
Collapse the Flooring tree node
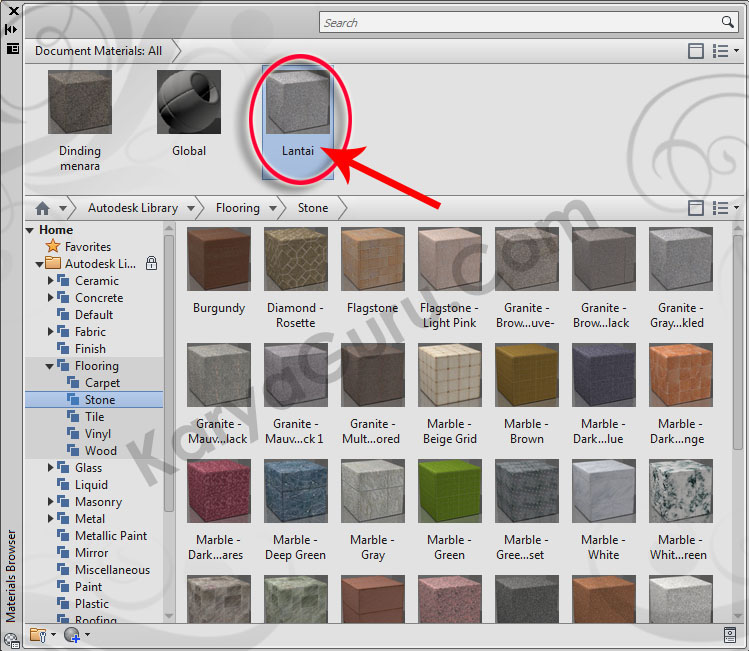pos(51,366)
